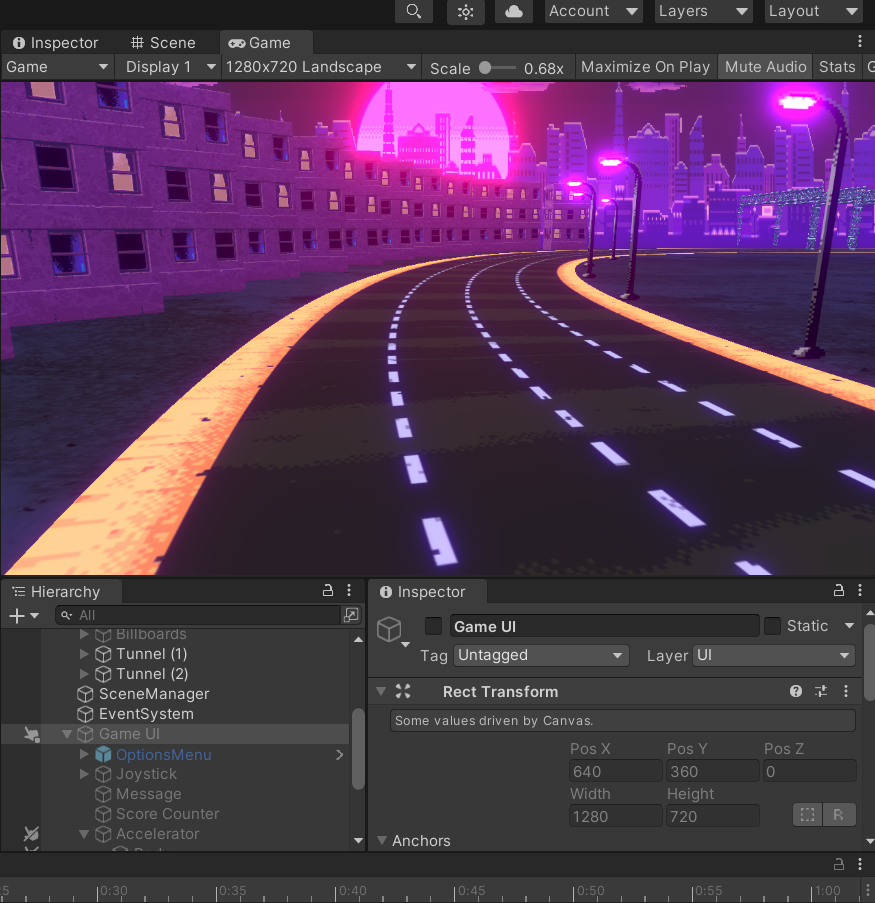Open the cloud services button
The height and width of the screenshot is (903, 875).
click(x=514, y=12)
